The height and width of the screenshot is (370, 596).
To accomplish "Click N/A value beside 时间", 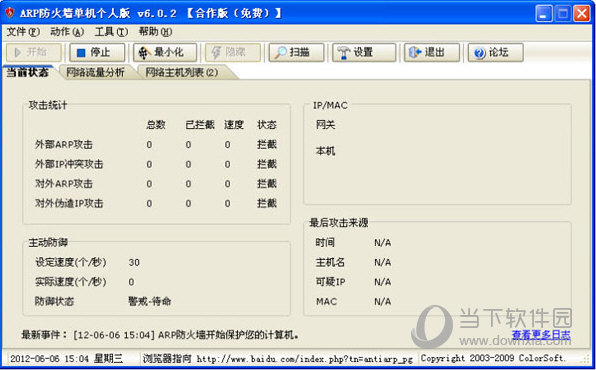I will [382, 243].
